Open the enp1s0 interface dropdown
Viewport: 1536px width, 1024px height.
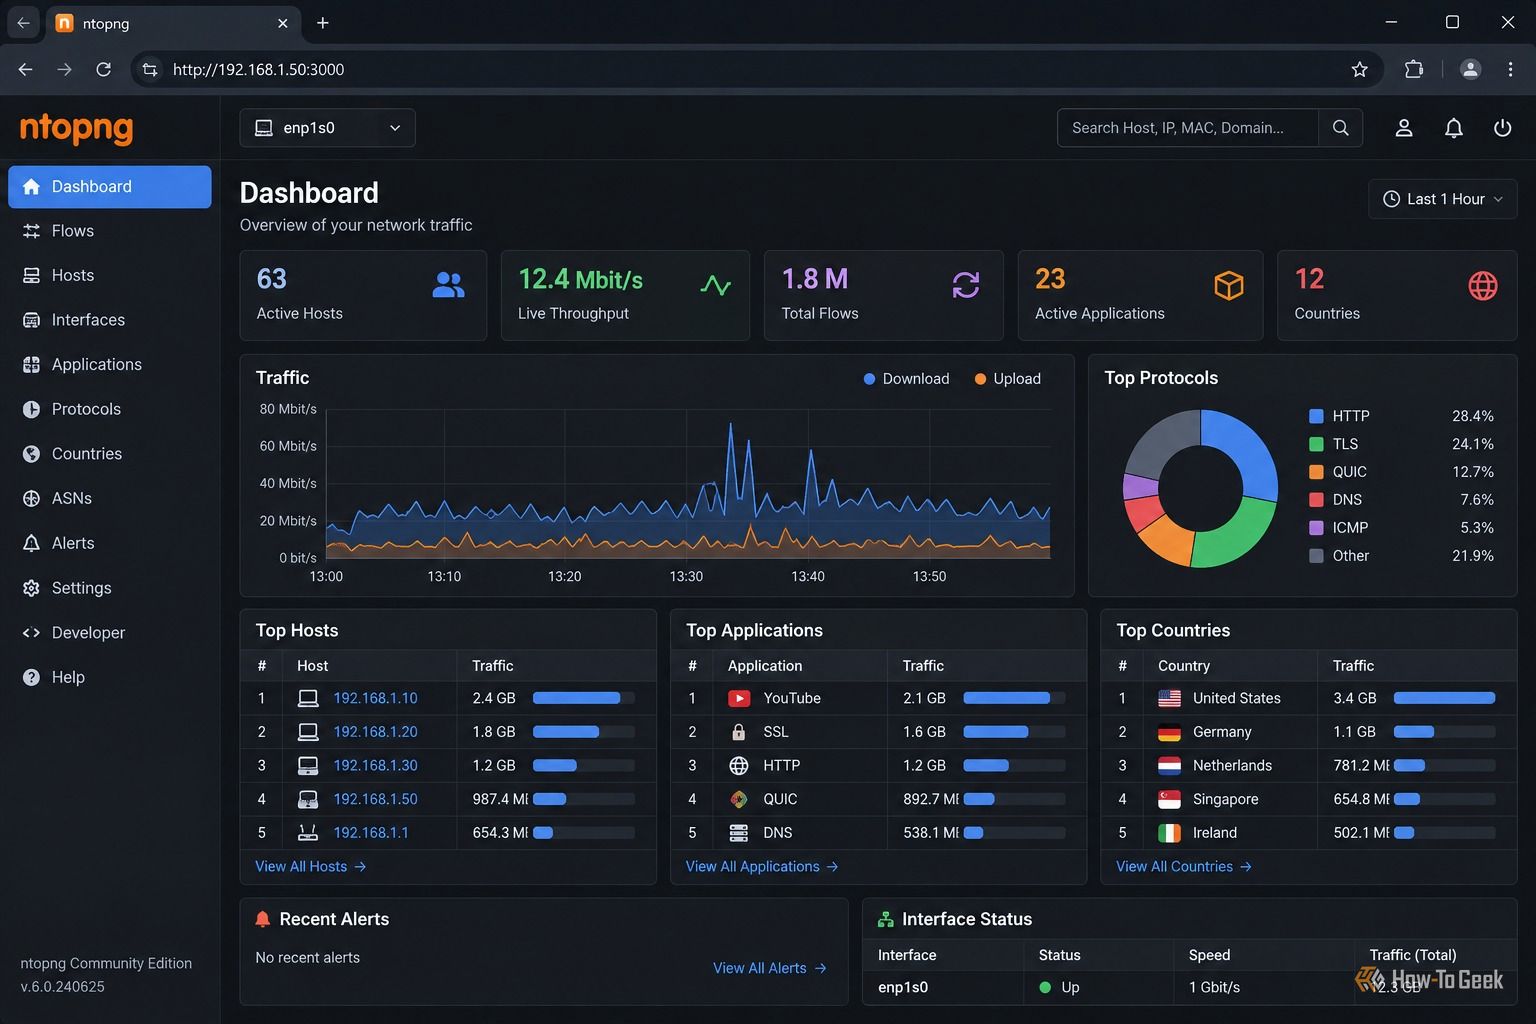coord(327,128)
